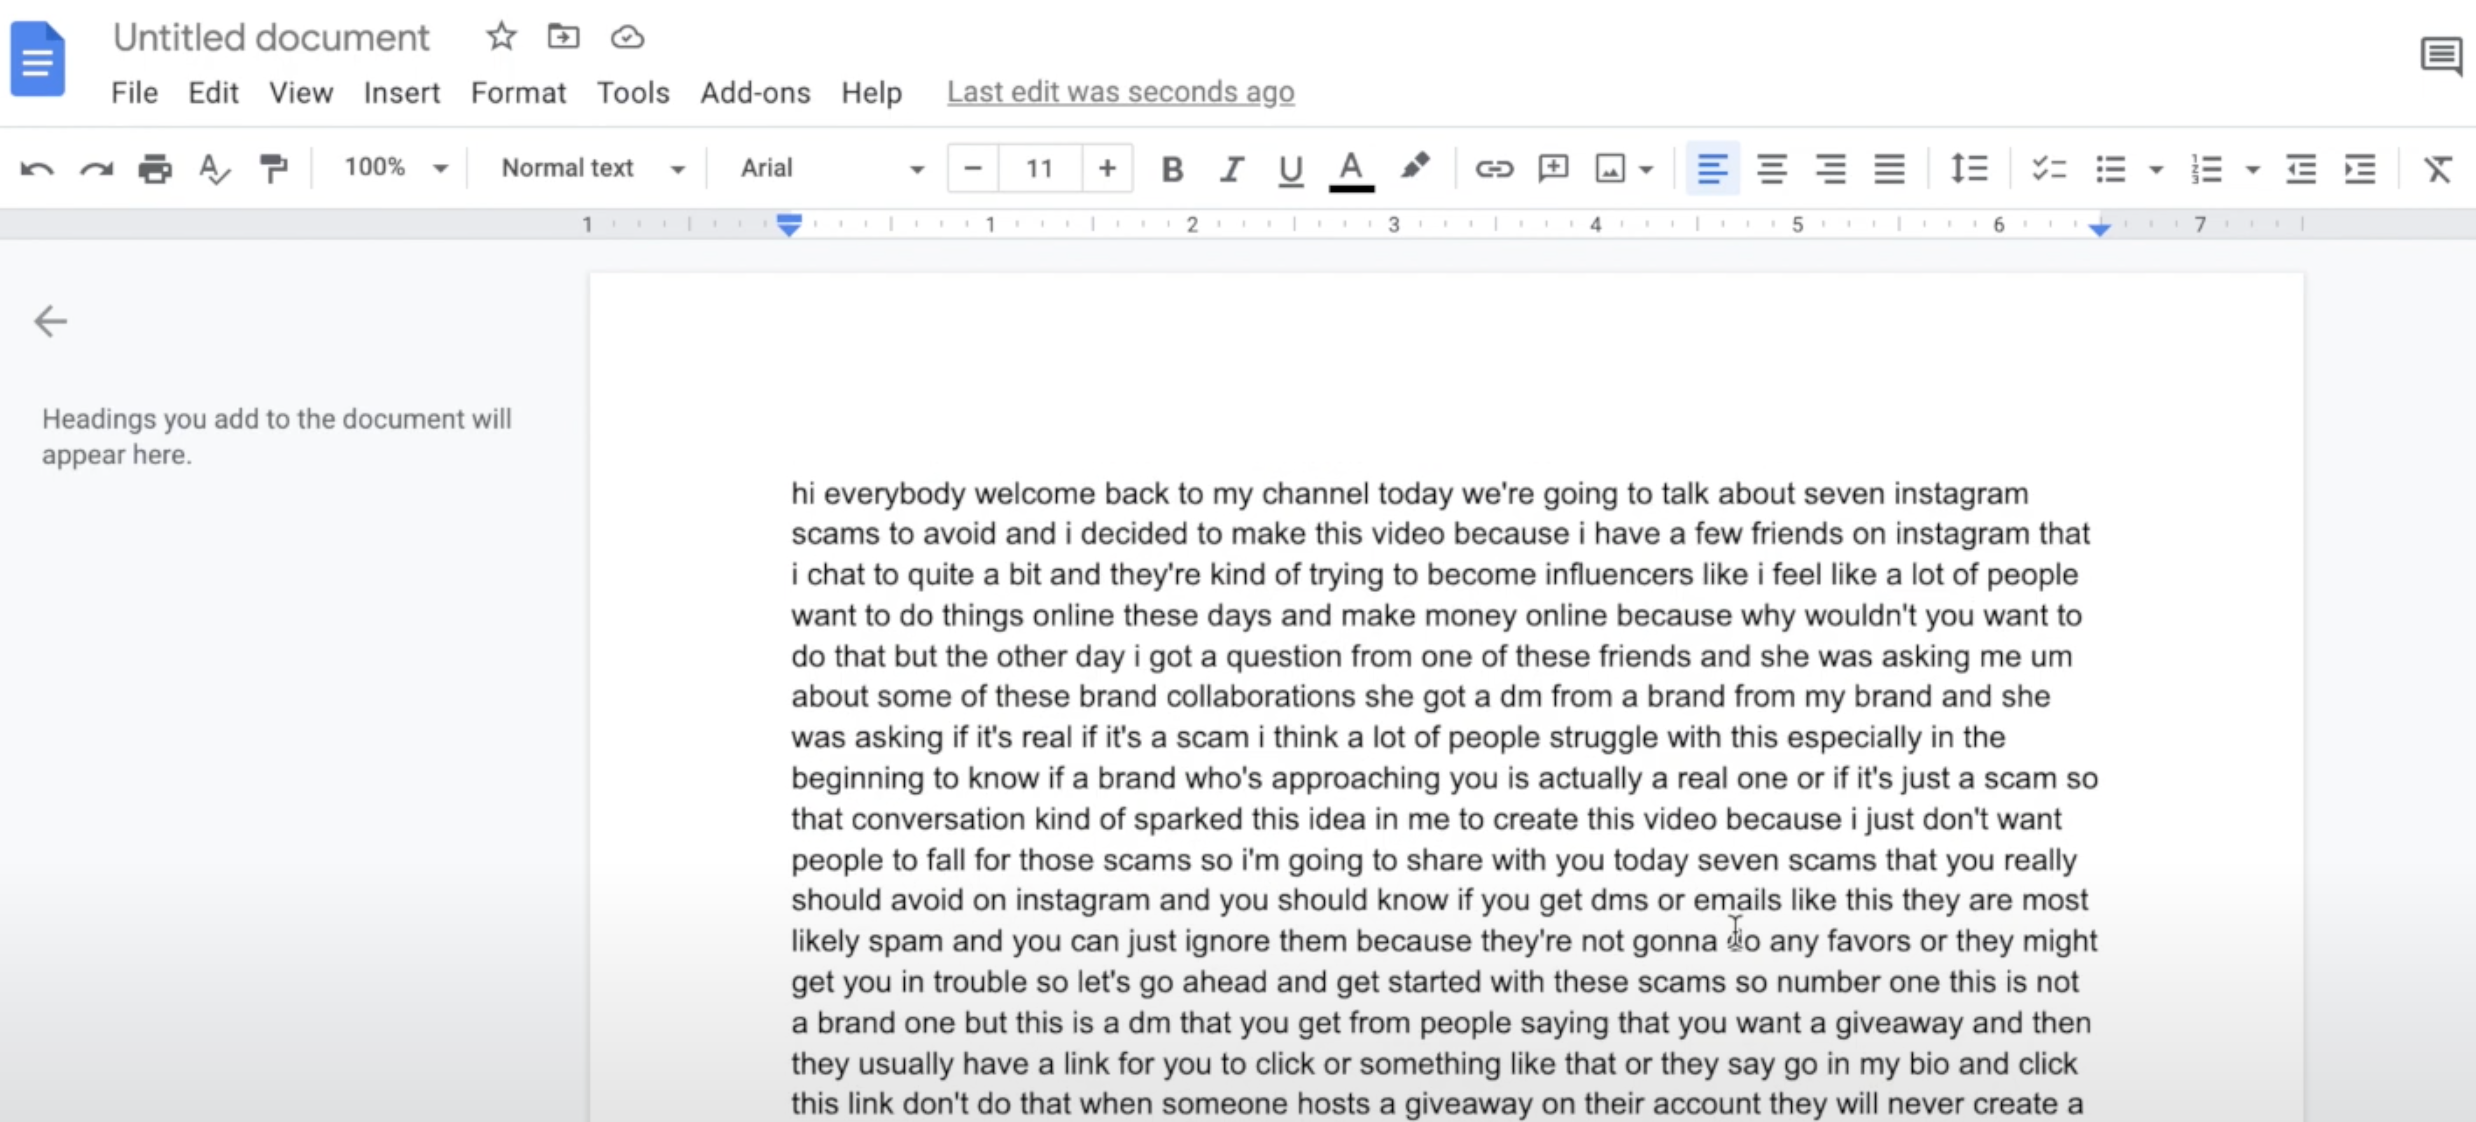The height and width of the screenshot is (1122, 2476).
Task: Open the highlight color picker
Action: (1413, 167)
